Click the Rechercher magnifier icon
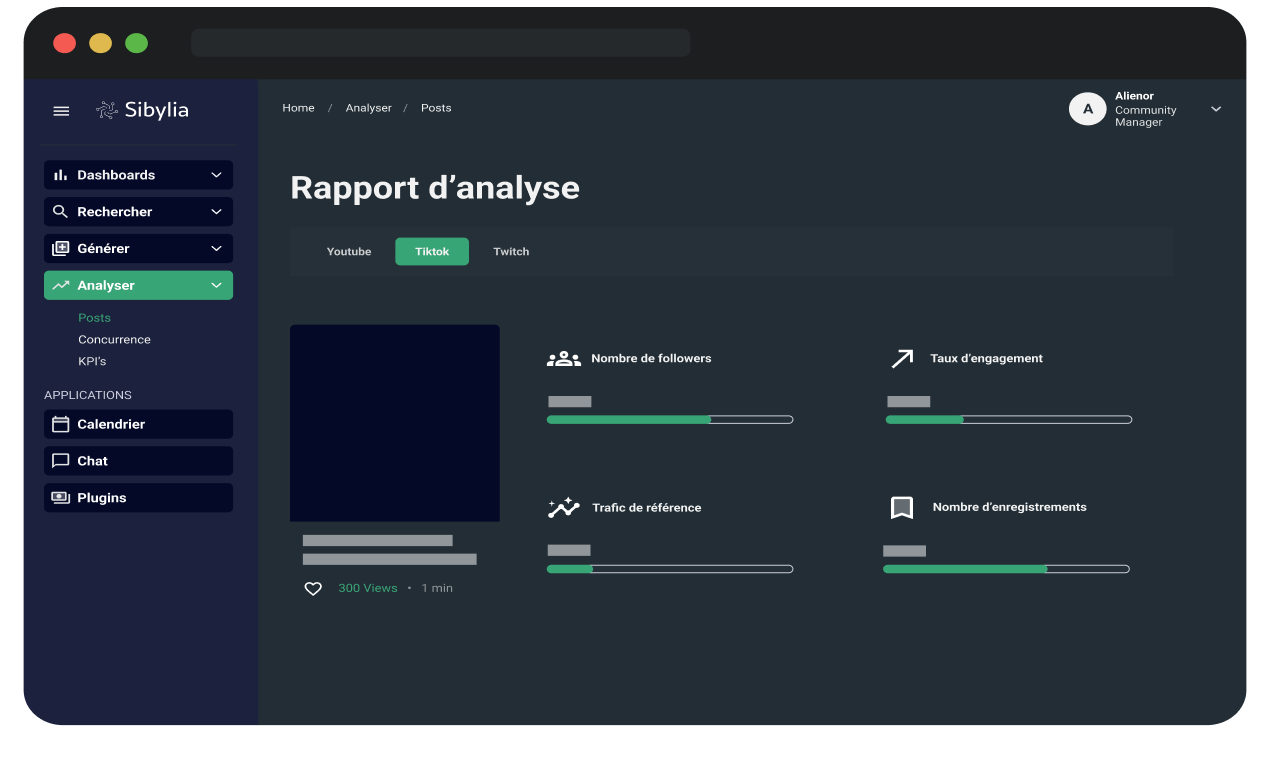This screenshot has width=1270, height=760. (x=60, y=212)
